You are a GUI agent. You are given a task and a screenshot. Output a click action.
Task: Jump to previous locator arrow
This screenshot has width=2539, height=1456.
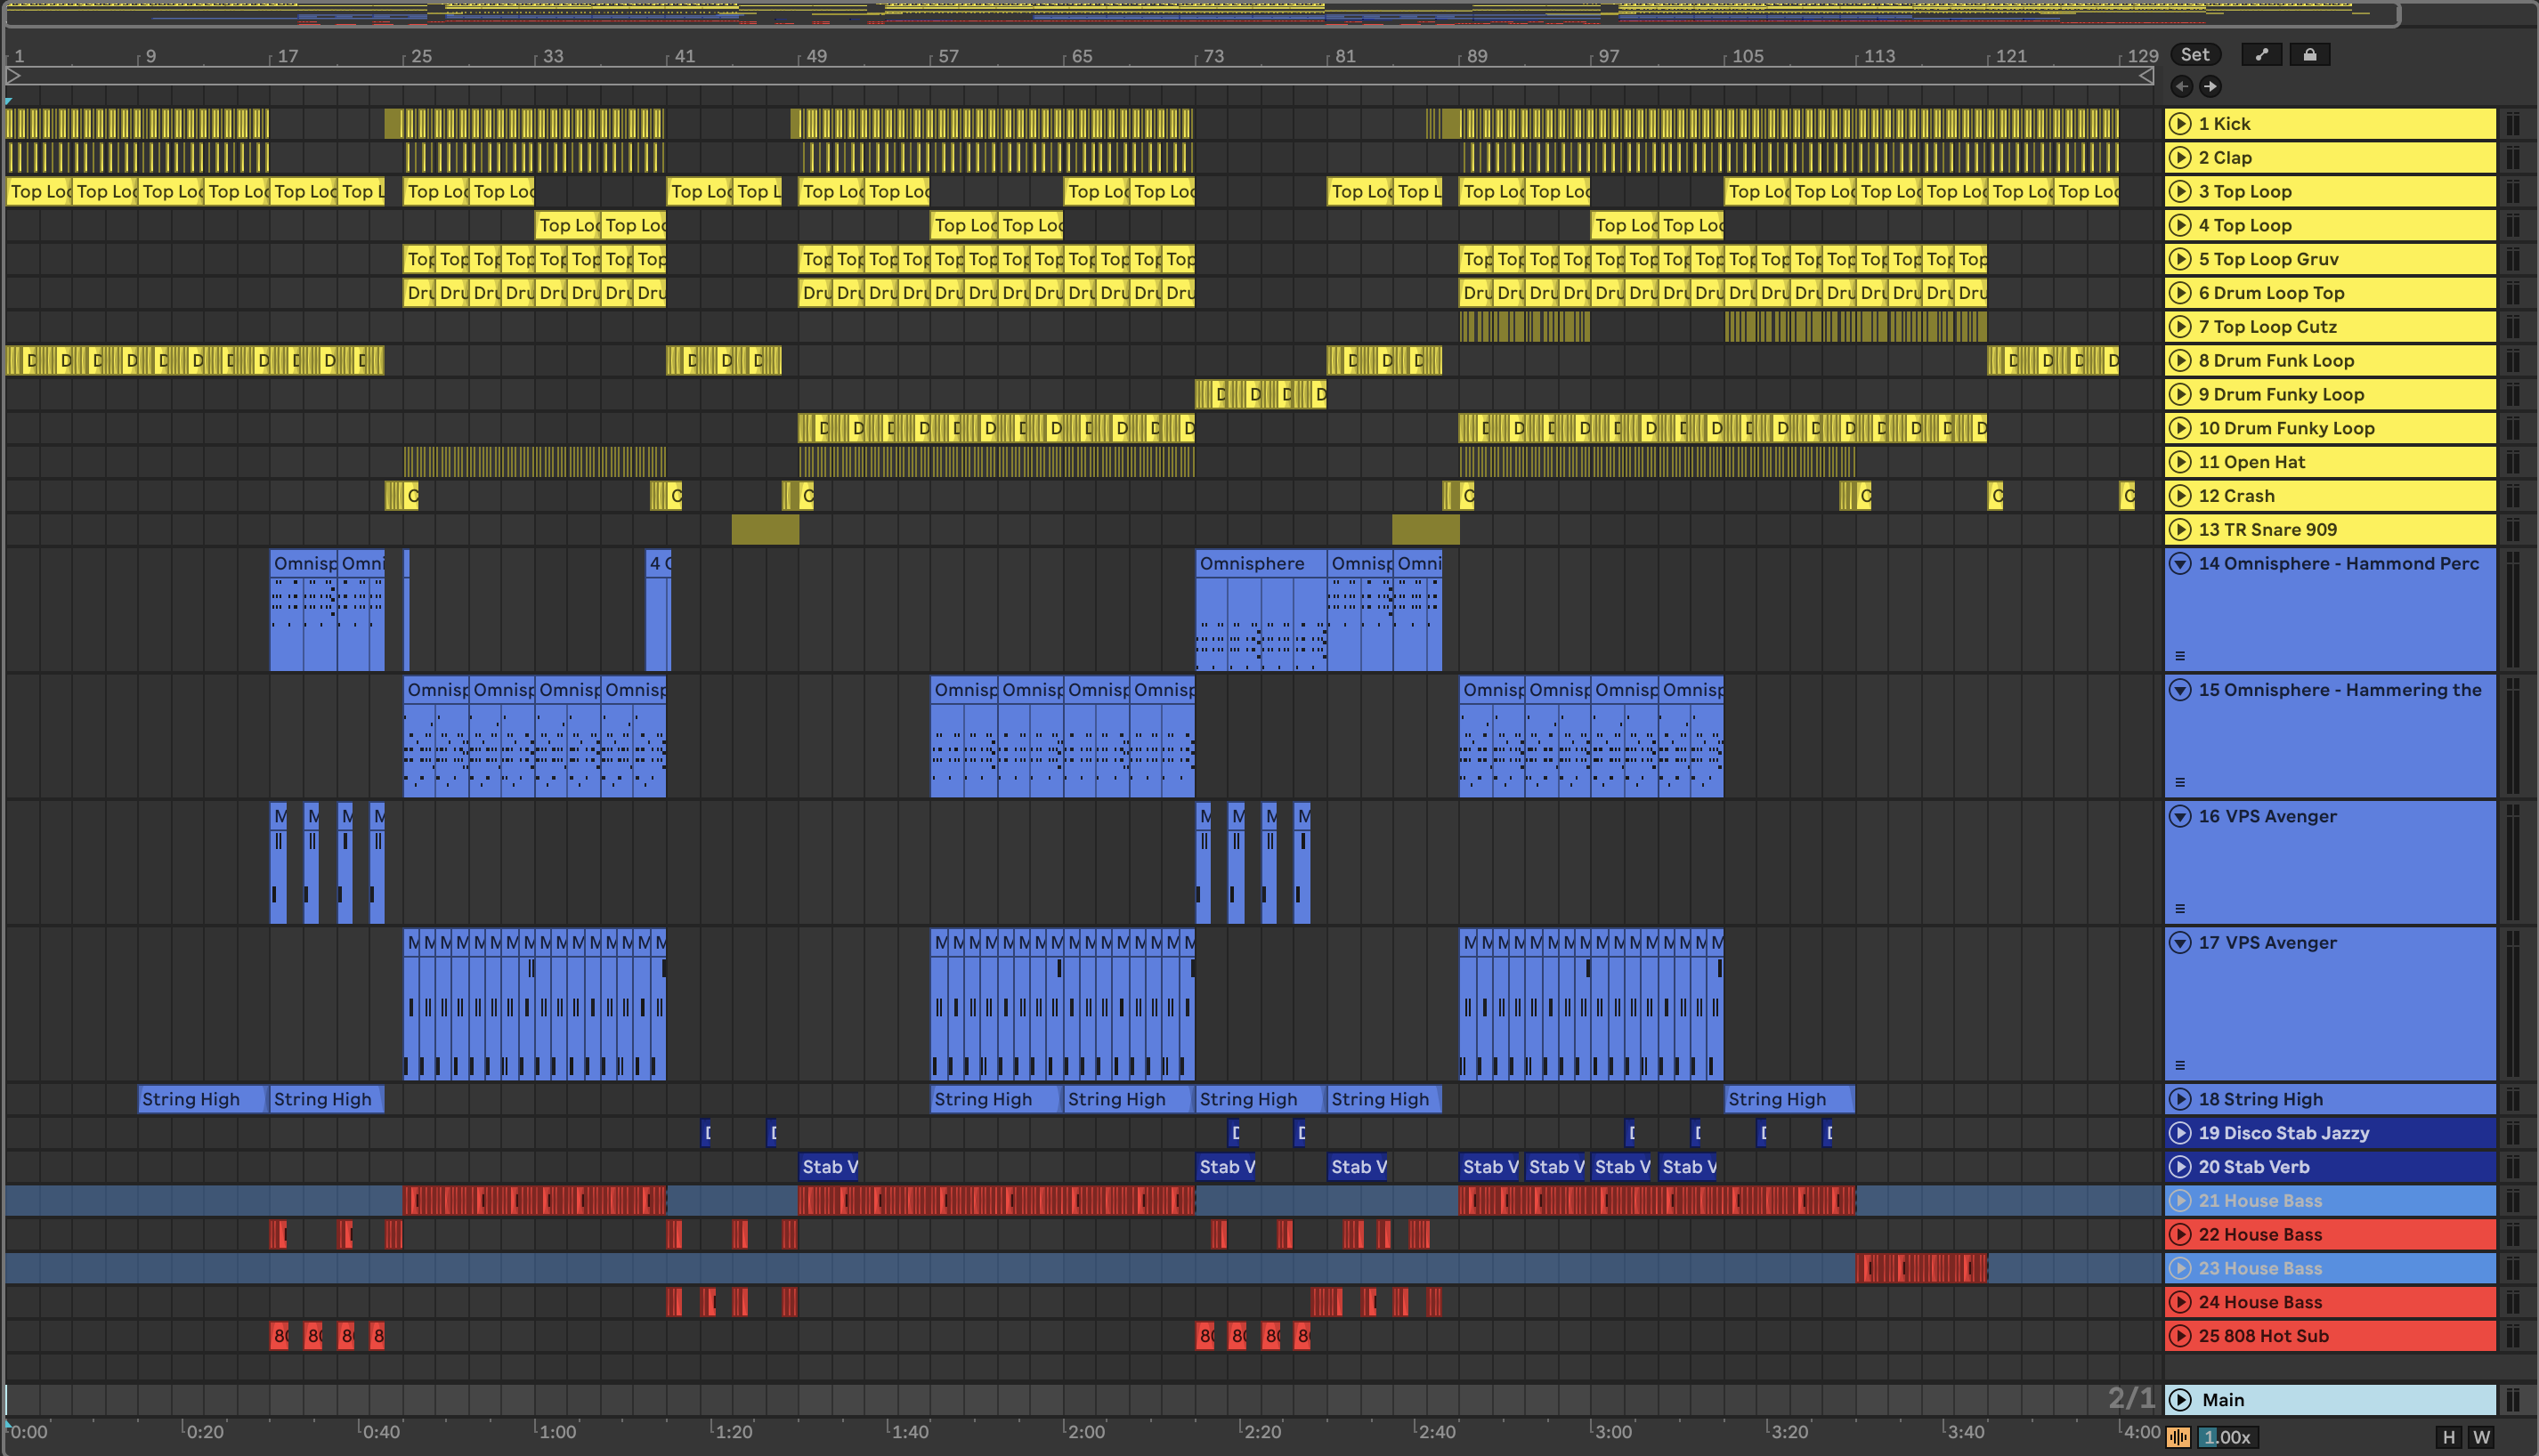(x=2181, y=87)
